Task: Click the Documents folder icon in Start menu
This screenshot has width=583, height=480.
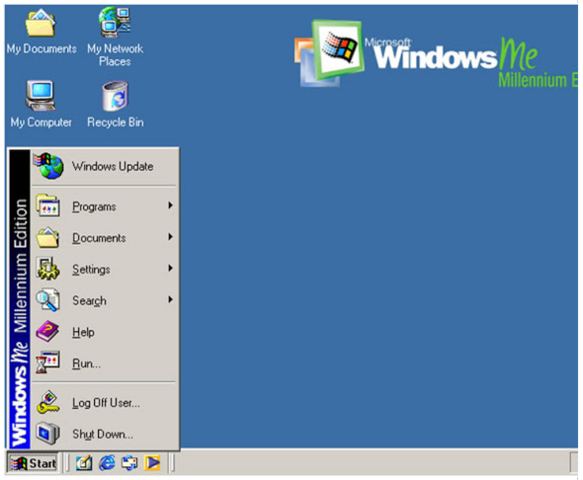Action: (48, 237)
